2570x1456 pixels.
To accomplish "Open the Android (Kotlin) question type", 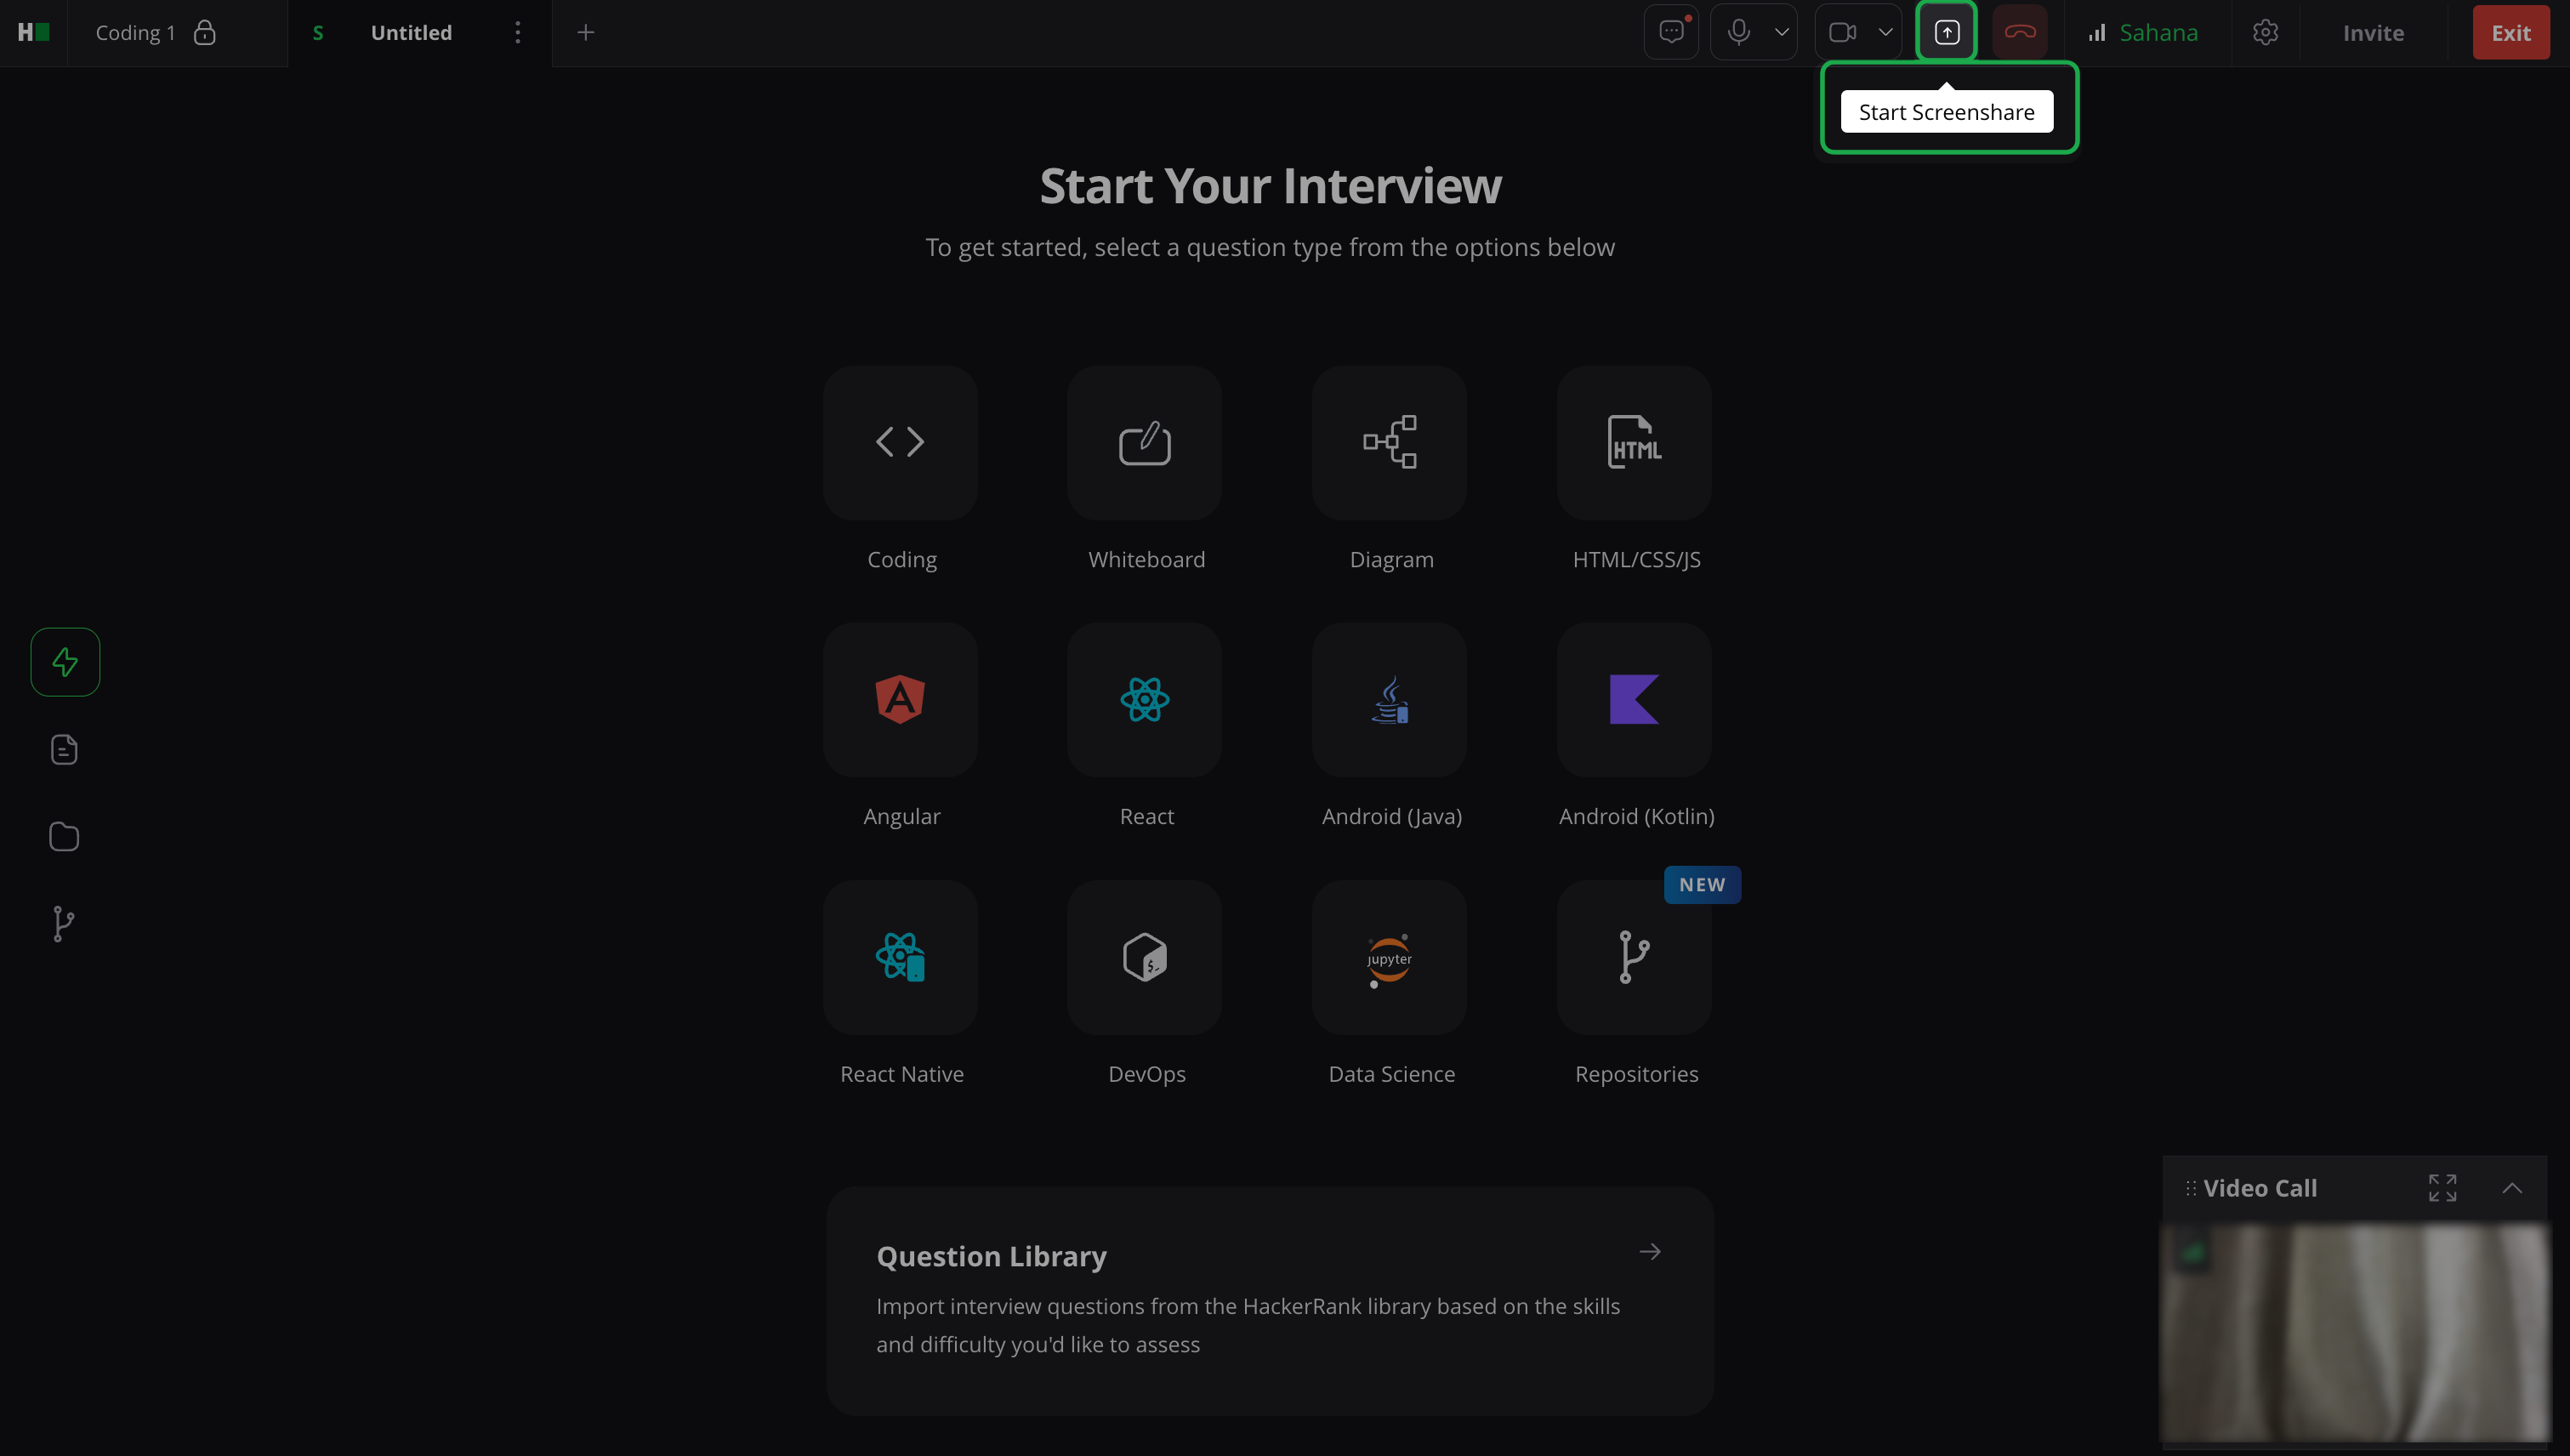I will pos(1634,700).
